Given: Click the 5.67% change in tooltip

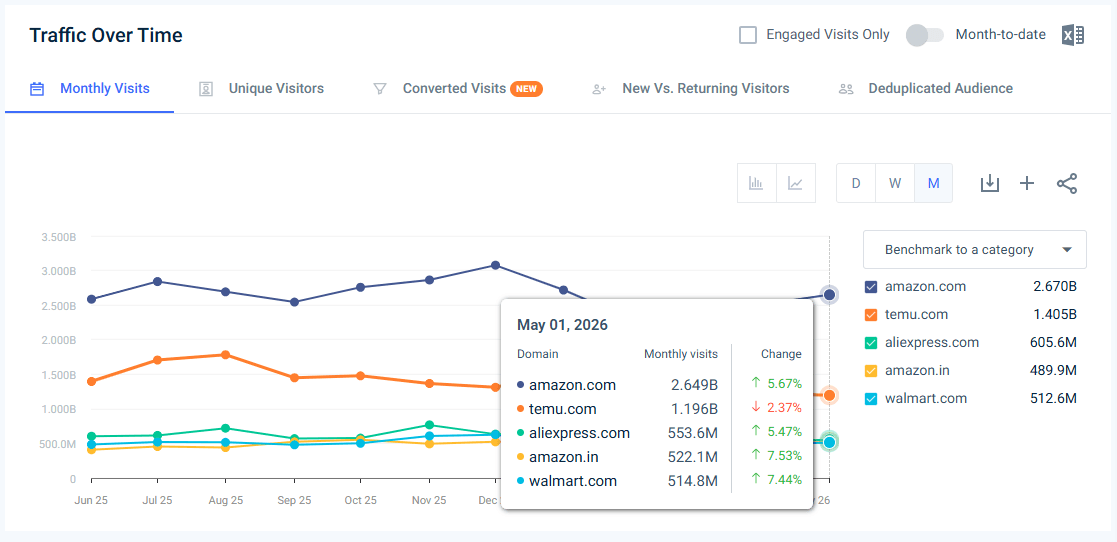Looking at the screenshot, I should (783, 384).
